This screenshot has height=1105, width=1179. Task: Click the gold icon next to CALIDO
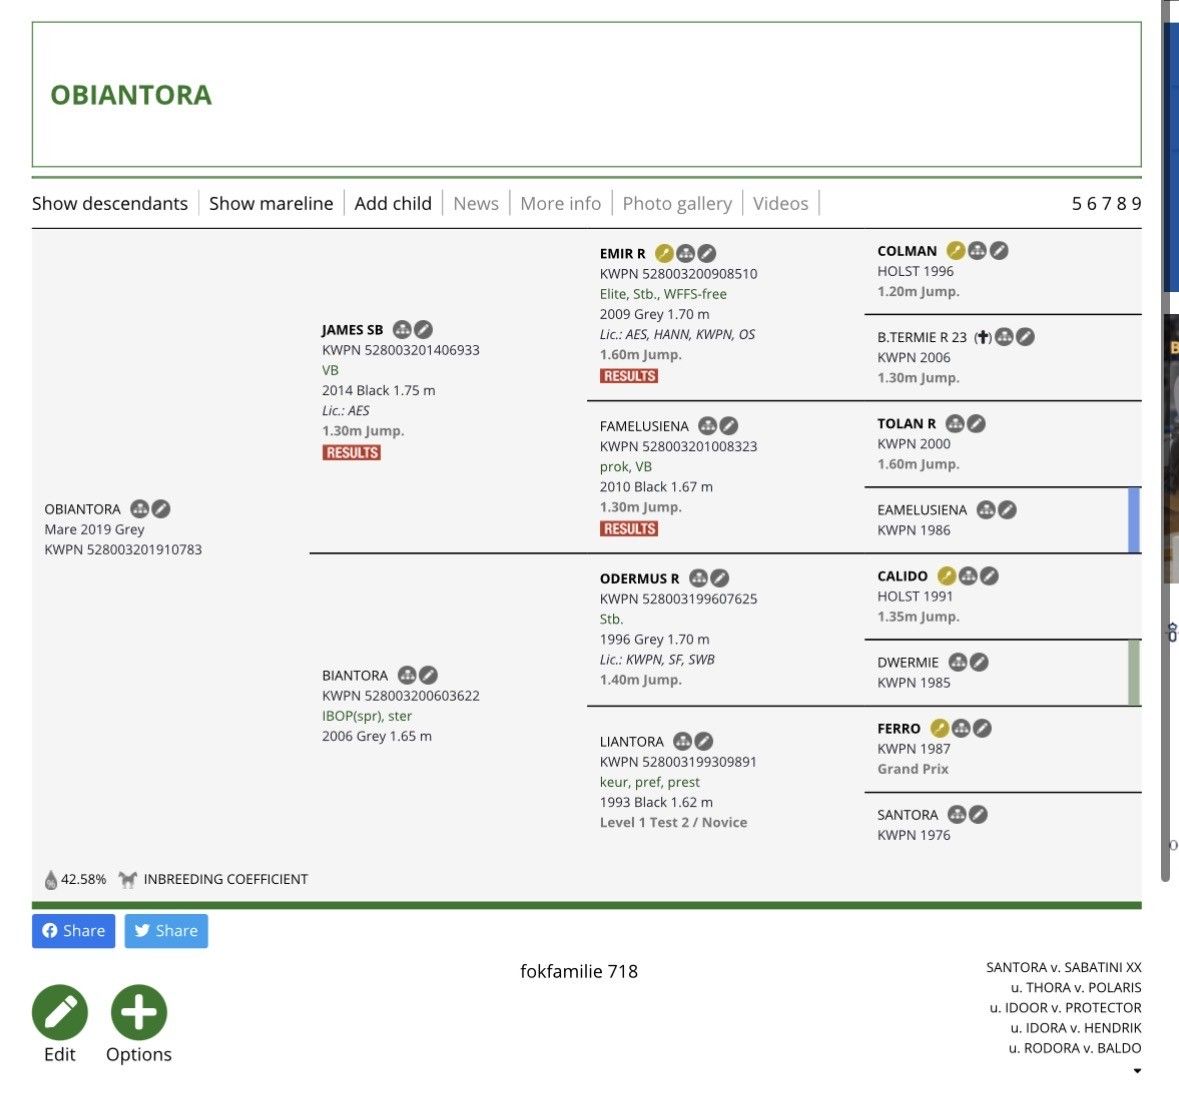coord(947,576)
